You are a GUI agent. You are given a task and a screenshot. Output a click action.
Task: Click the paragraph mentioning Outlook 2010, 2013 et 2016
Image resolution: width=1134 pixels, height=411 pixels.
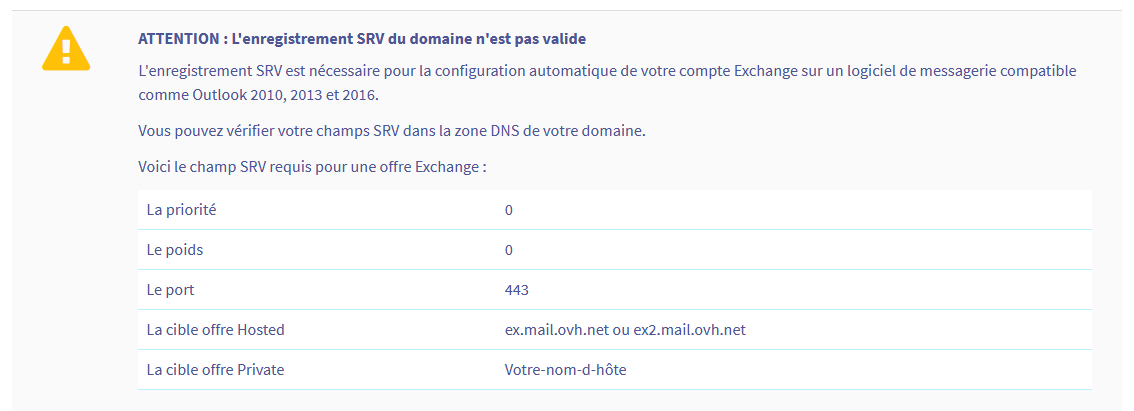(260, 95)
